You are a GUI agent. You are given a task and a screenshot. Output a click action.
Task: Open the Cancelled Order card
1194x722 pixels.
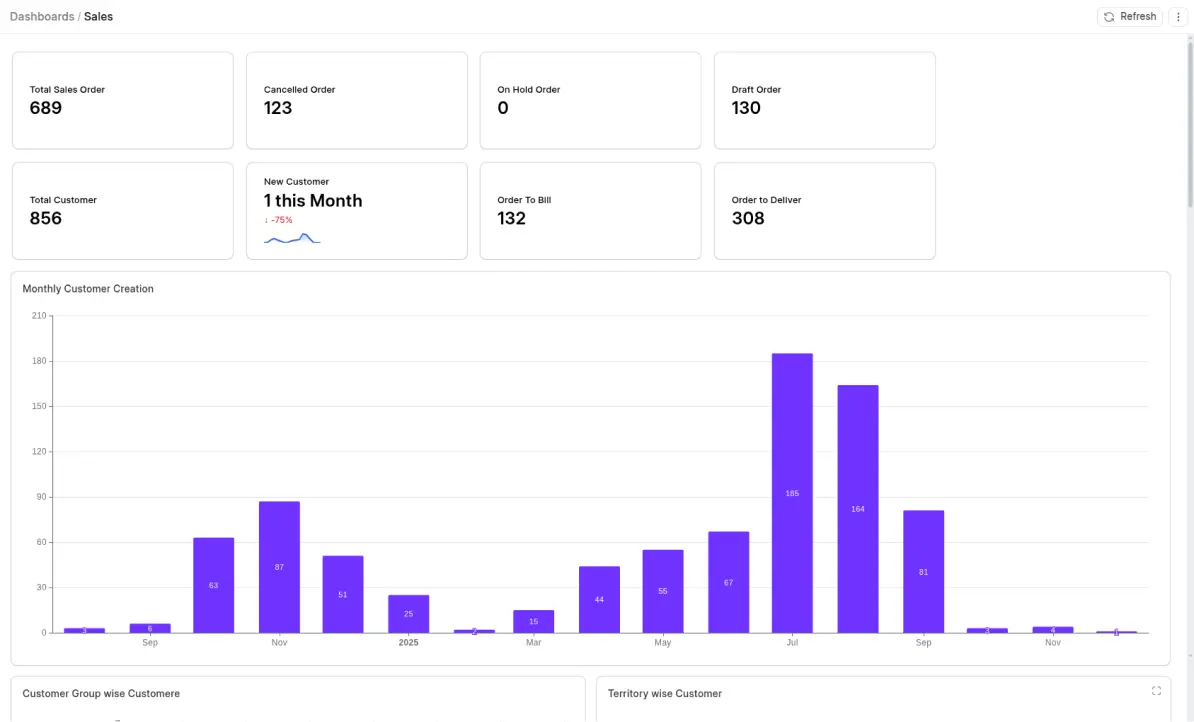pyautogui.click(x=356, y=101)
